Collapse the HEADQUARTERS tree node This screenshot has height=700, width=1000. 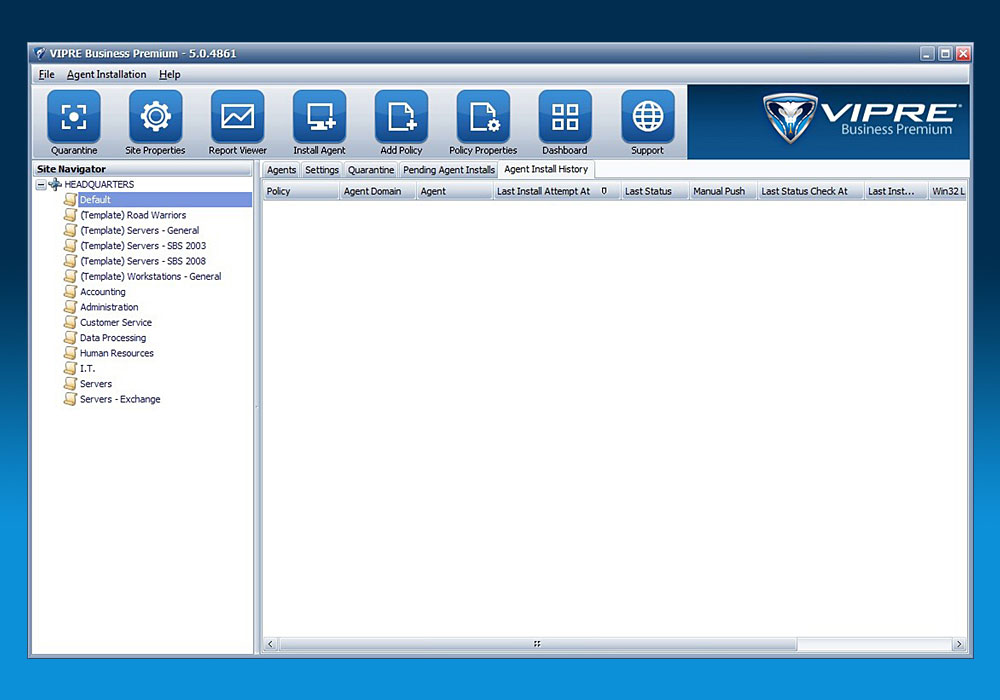41,185
